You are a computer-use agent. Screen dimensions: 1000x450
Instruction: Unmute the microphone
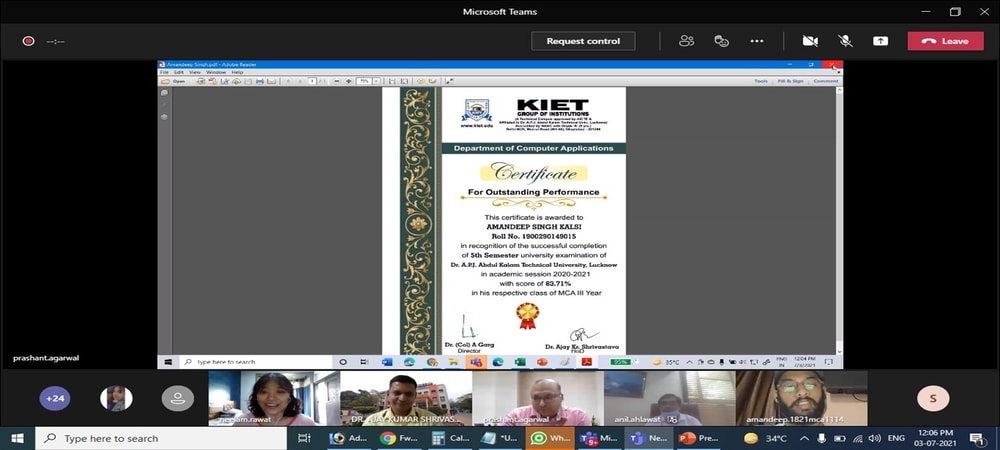845,41
